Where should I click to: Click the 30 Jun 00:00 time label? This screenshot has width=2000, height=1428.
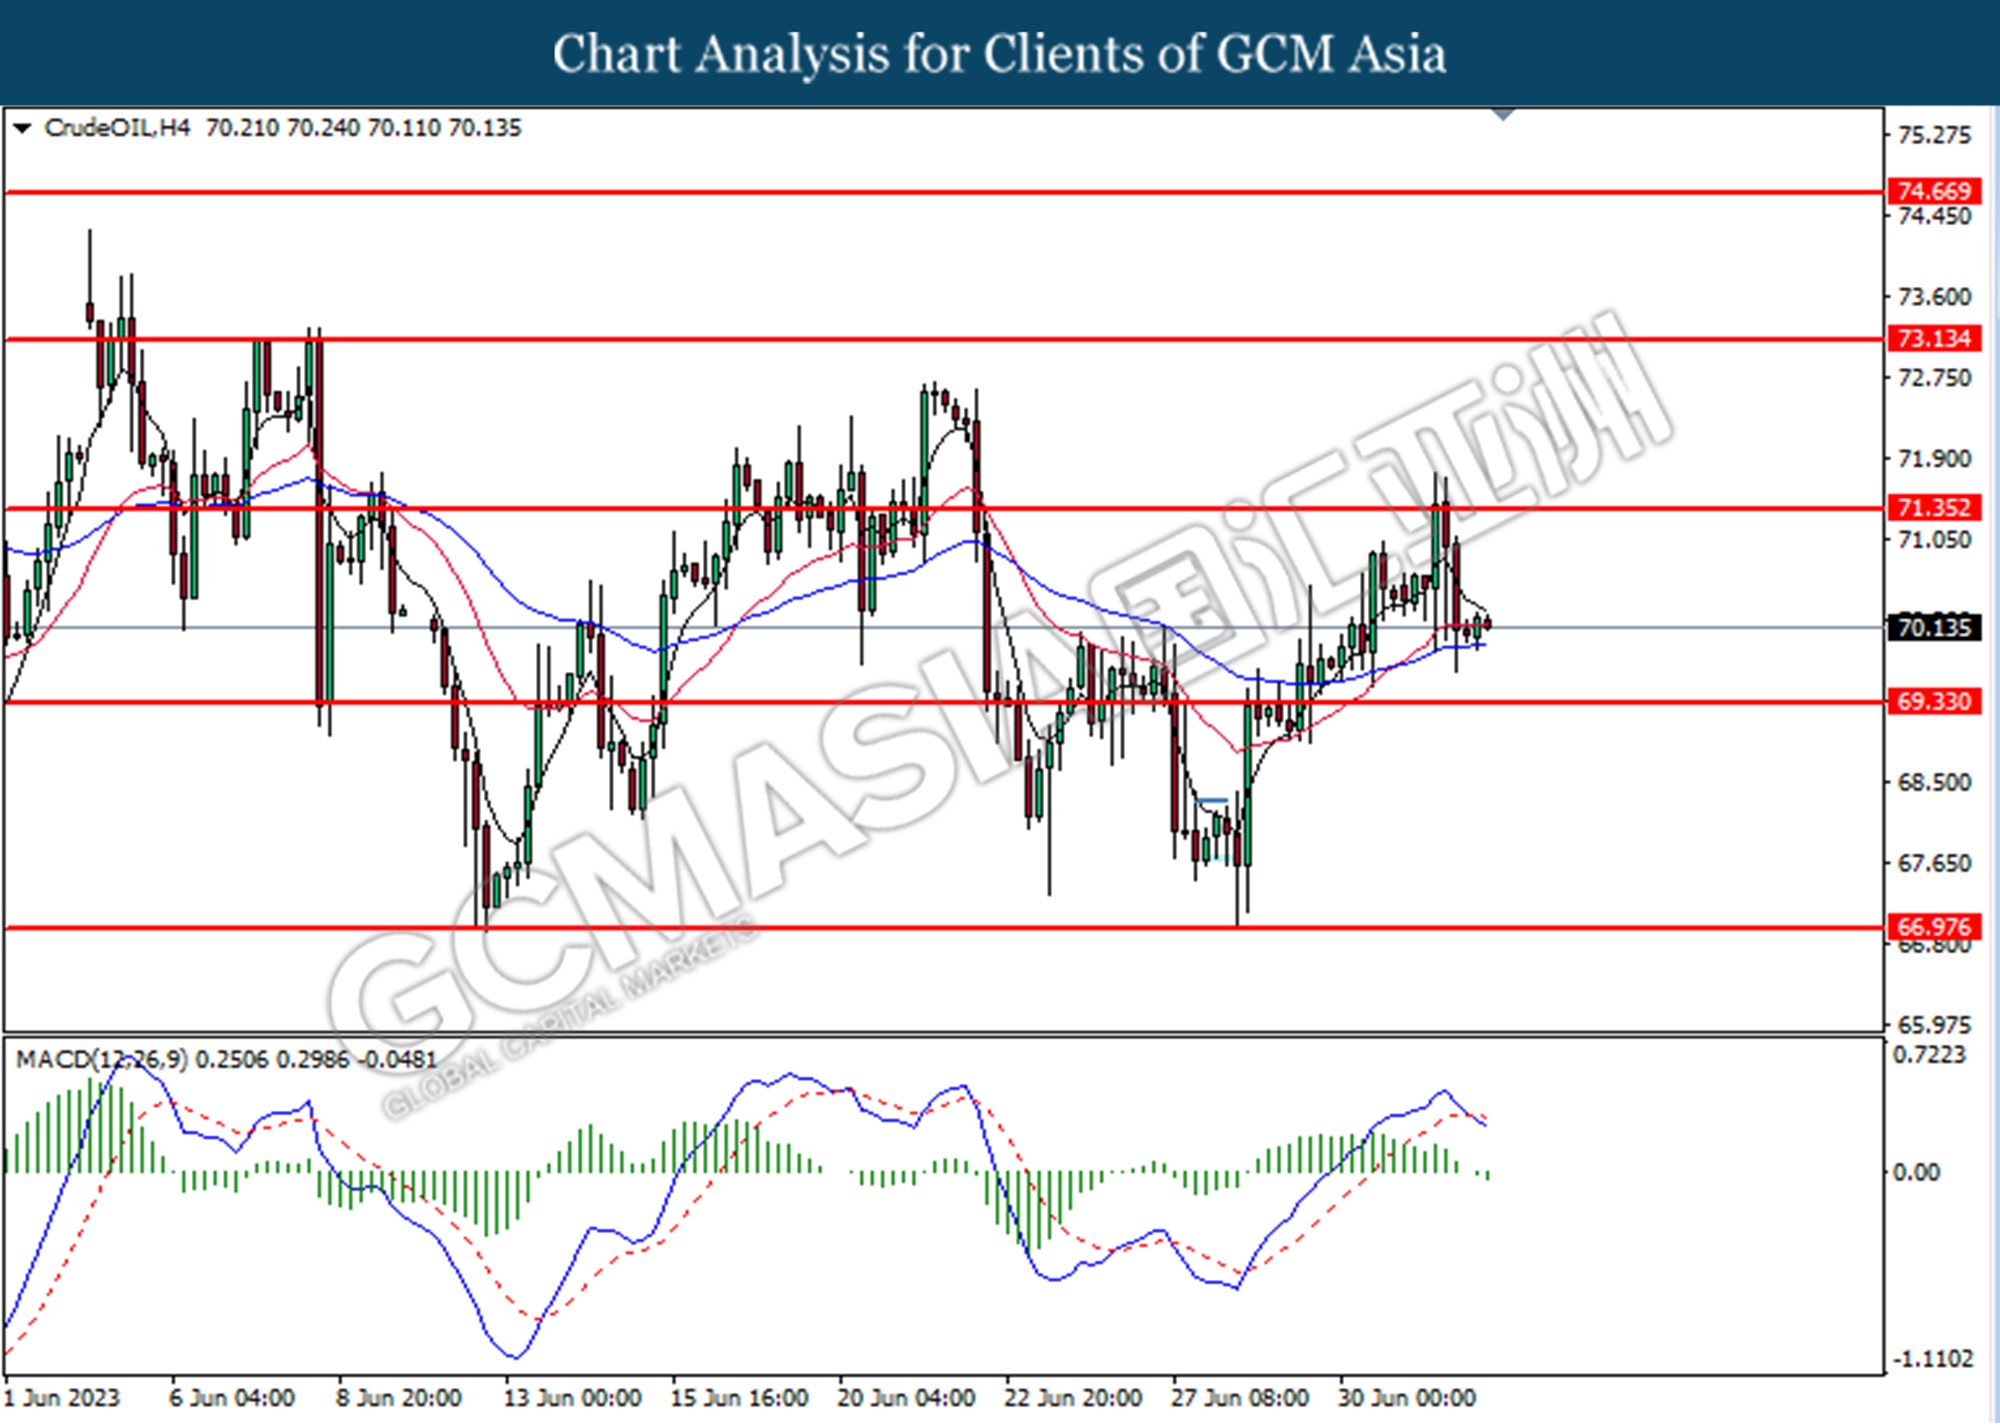(x=1407, y=1398)
